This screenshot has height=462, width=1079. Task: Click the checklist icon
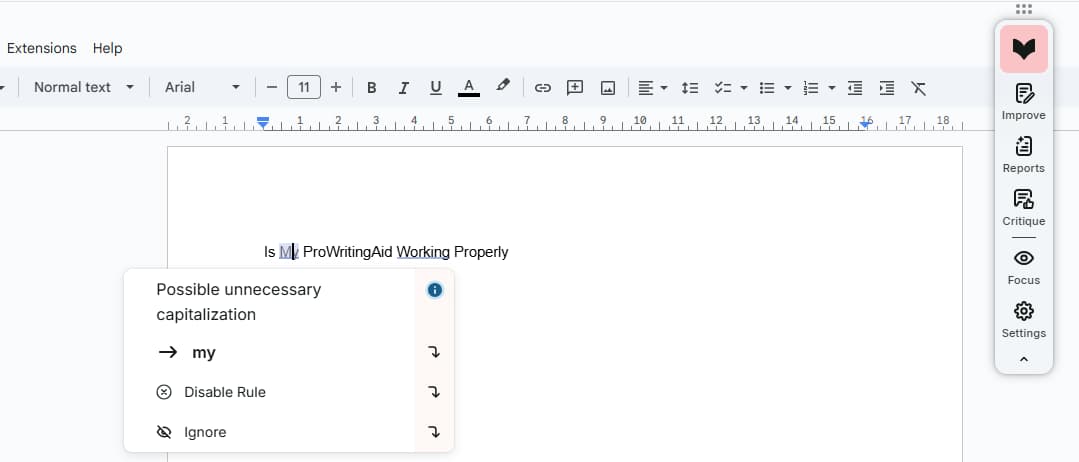pos(723,87)
